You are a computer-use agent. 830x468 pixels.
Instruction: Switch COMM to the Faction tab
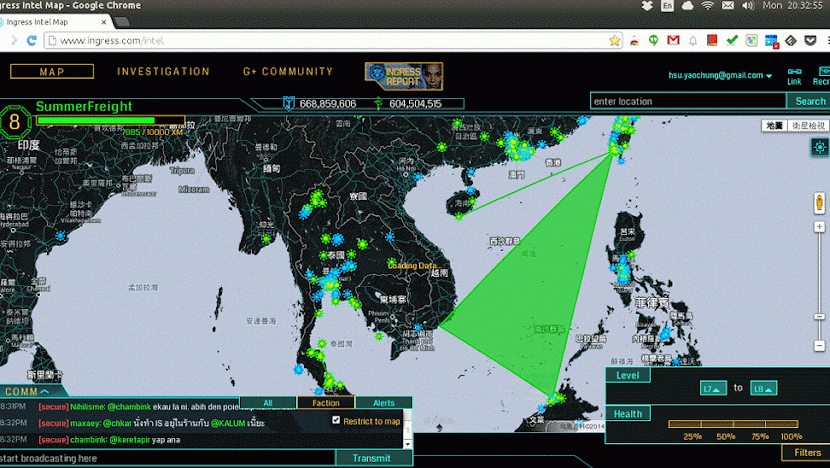(326, 403)
